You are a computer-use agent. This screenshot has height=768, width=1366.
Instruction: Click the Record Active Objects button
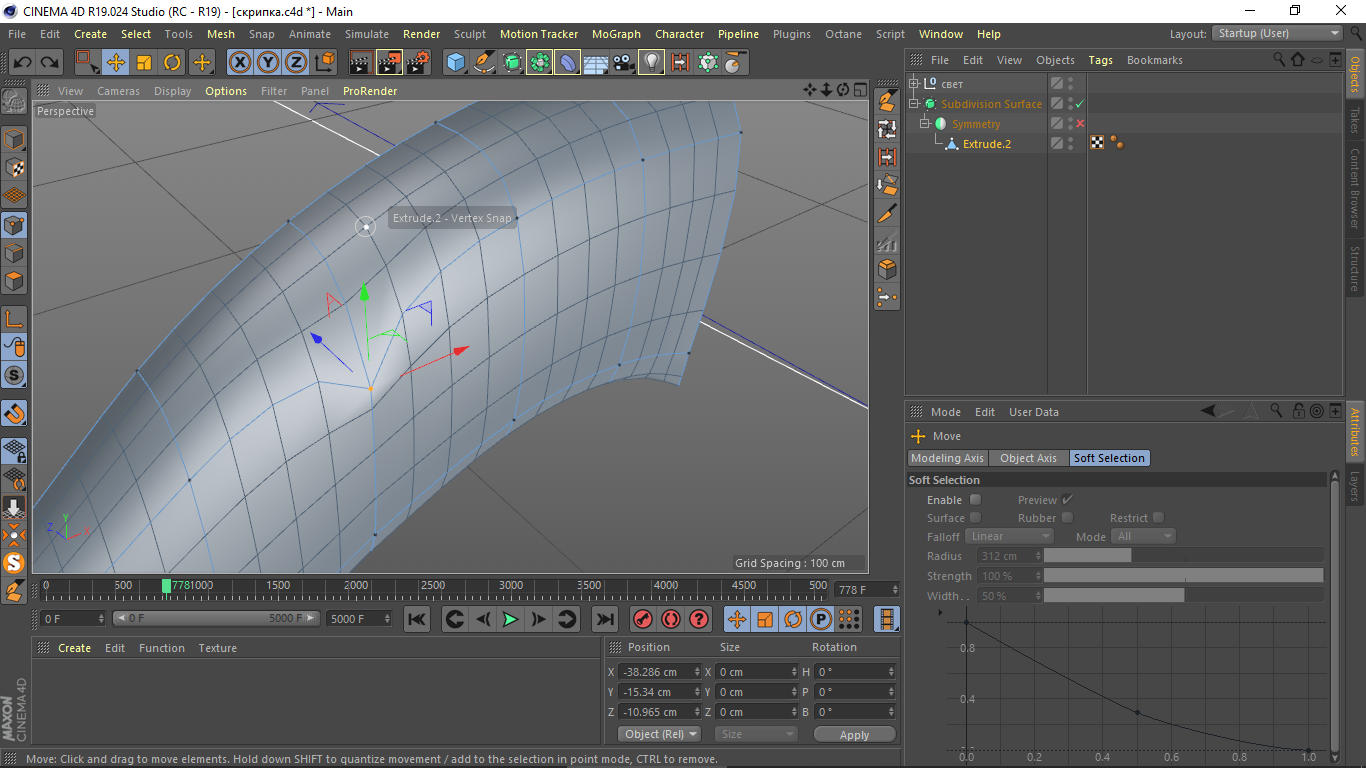pos(643,619)
